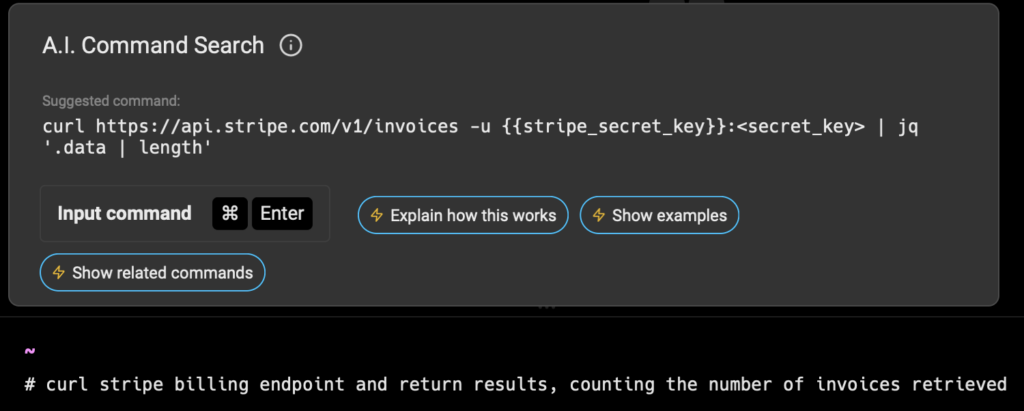Click the Enter key badge

click(x=282, y=214)
